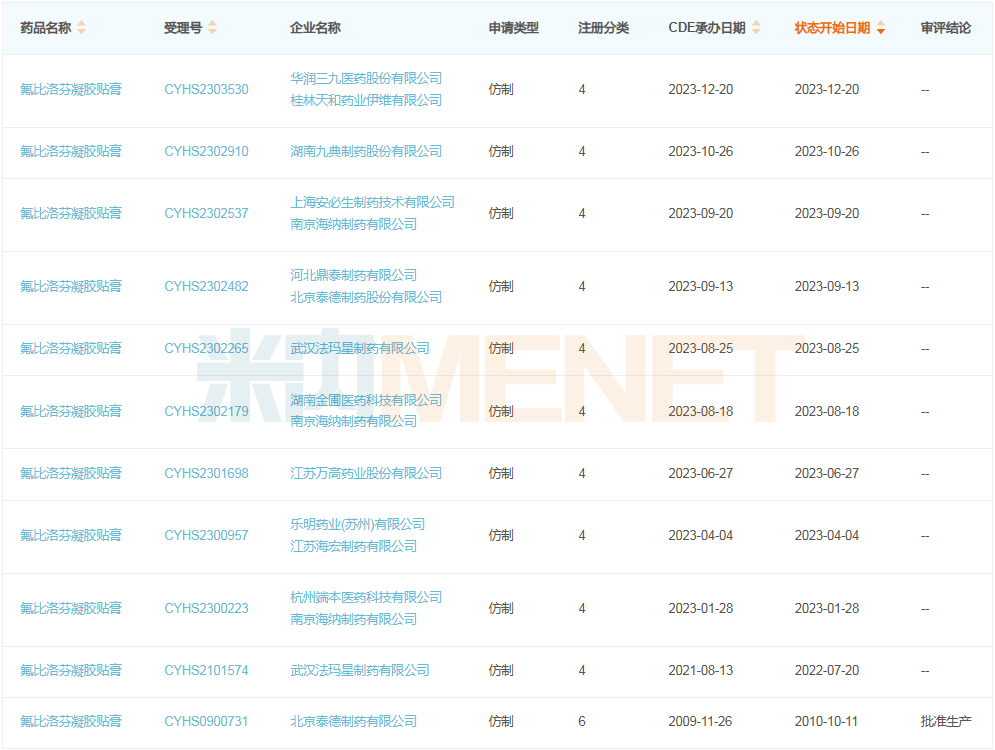This screenshot has width=995, height=750.
Task: Open 氟比洛芬凝胶贴膏 in the CYHS2302910 row
Action: click(71, 152)
